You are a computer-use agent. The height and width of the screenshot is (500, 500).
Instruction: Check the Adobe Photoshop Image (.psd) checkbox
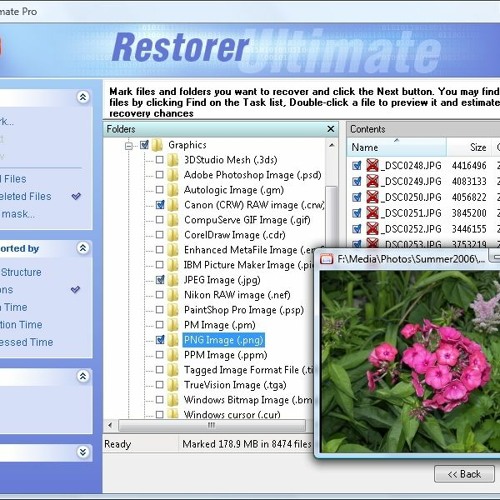[160, 175]
